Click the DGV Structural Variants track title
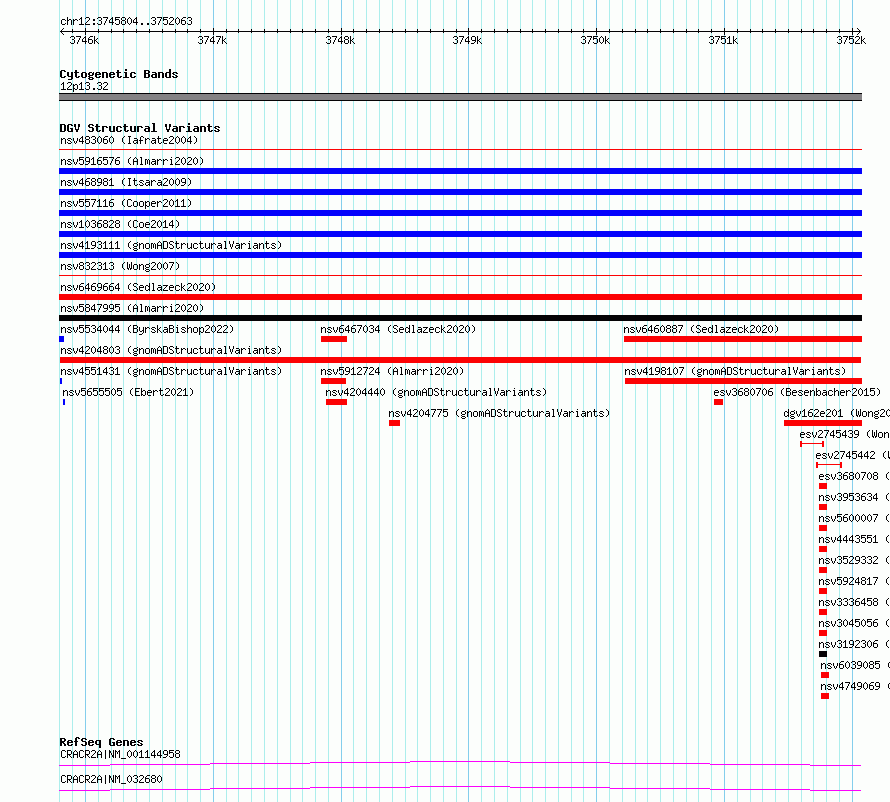Screen dimensions: 890x802 tap(140, 128)
